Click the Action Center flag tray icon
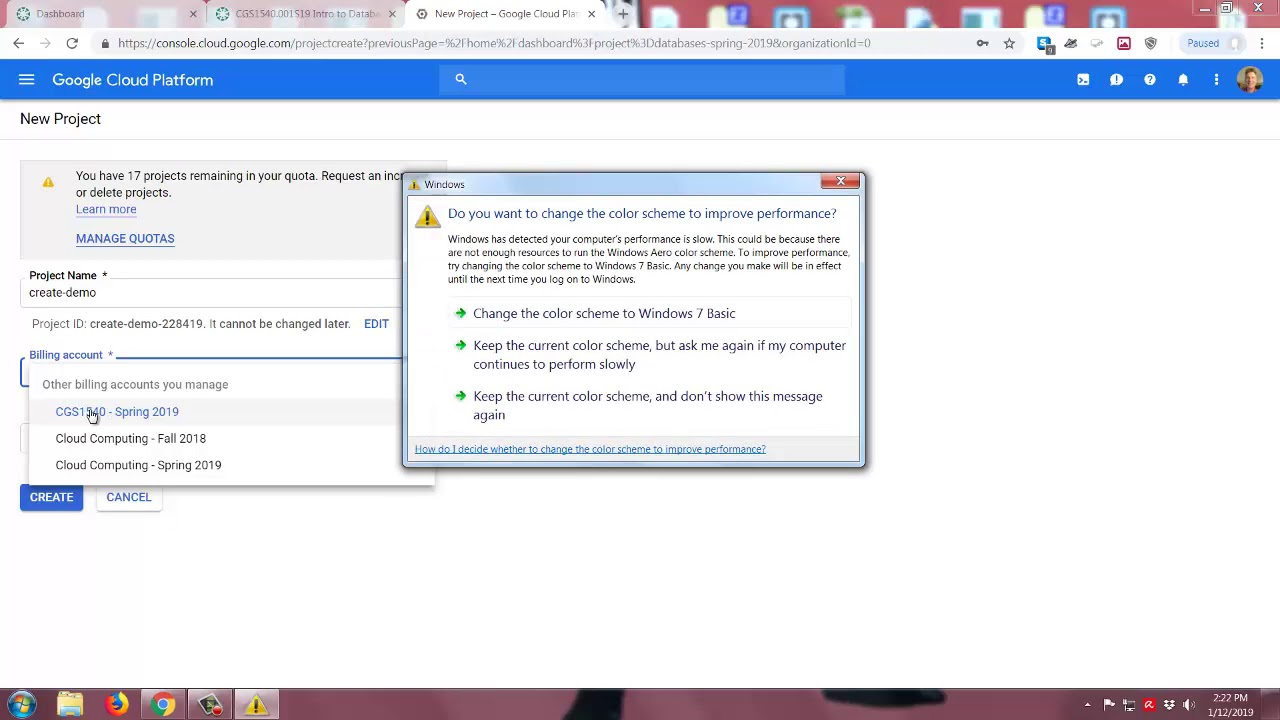The height and width of the screenshot is (720, 1280). pyautogui.click(x=1109, y=705)
